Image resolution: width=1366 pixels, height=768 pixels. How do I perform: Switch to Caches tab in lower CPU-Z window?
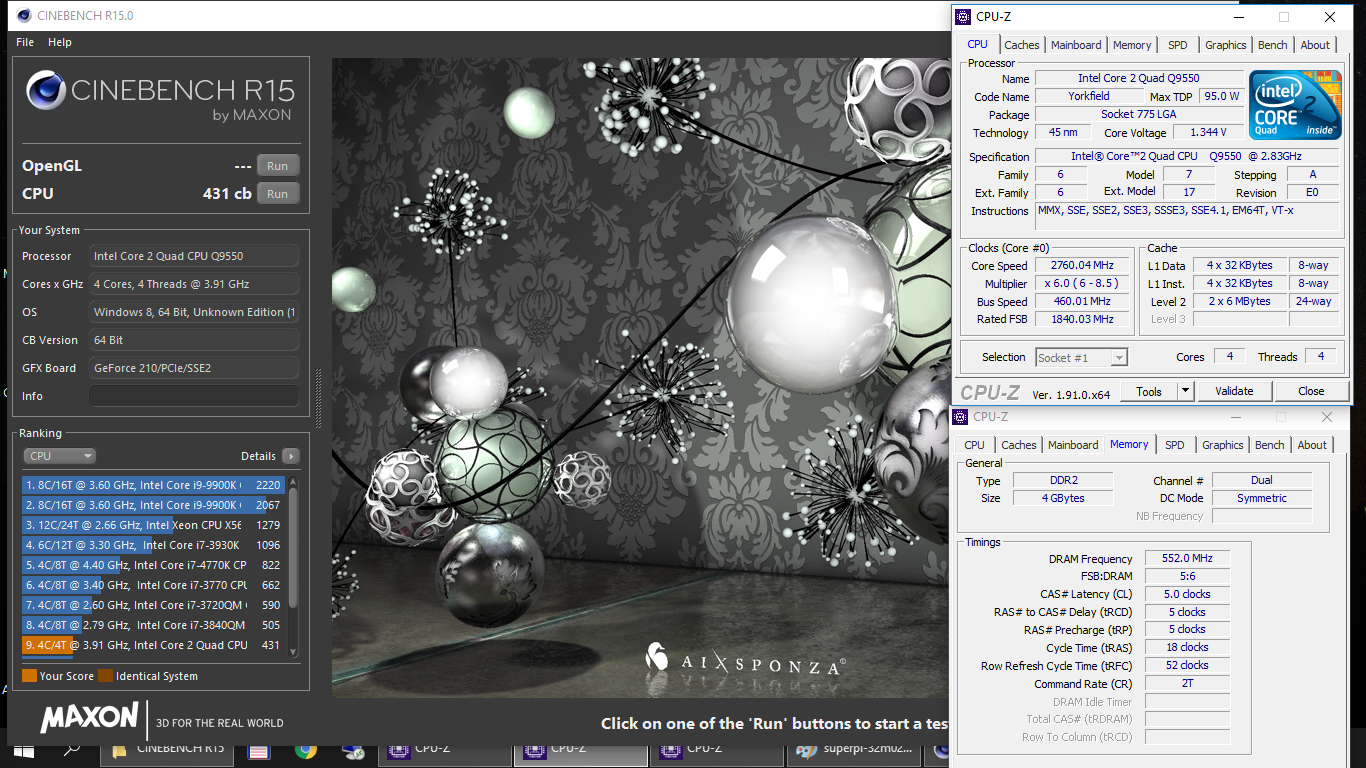[1018, 445]
